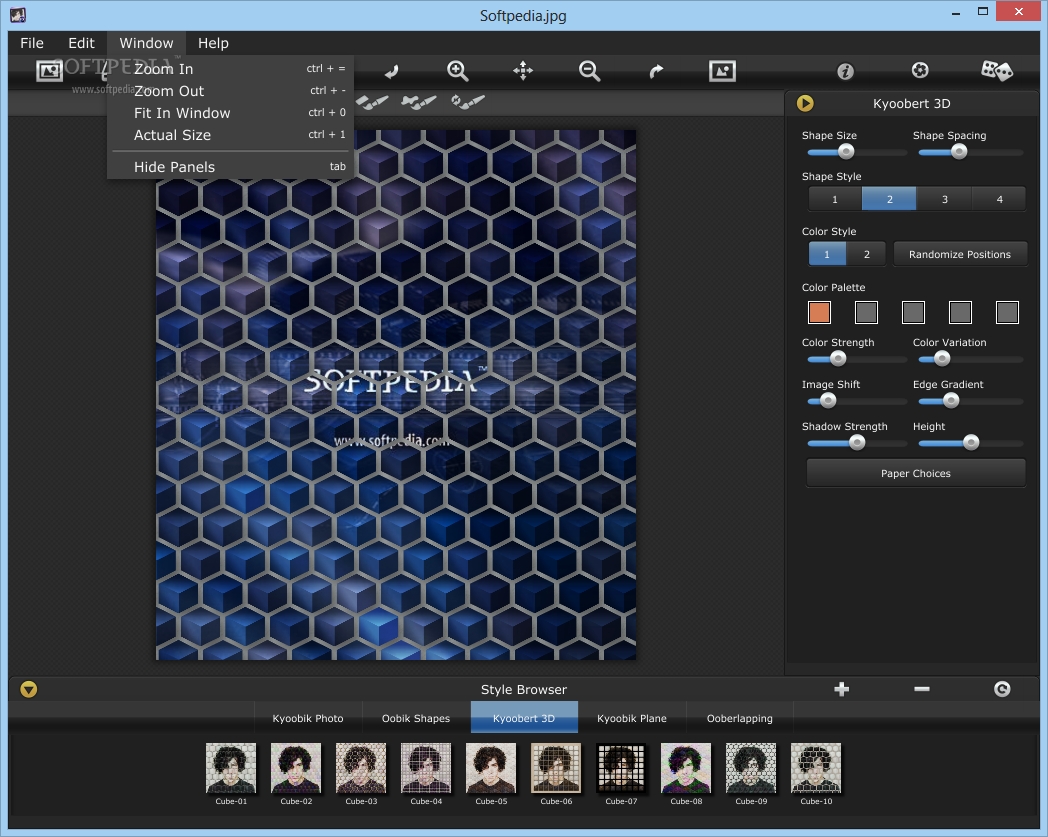Click the zoom in magnifier icon
Image resolution: width=1048 pixels, height=837 pixels.
point(457,71)
